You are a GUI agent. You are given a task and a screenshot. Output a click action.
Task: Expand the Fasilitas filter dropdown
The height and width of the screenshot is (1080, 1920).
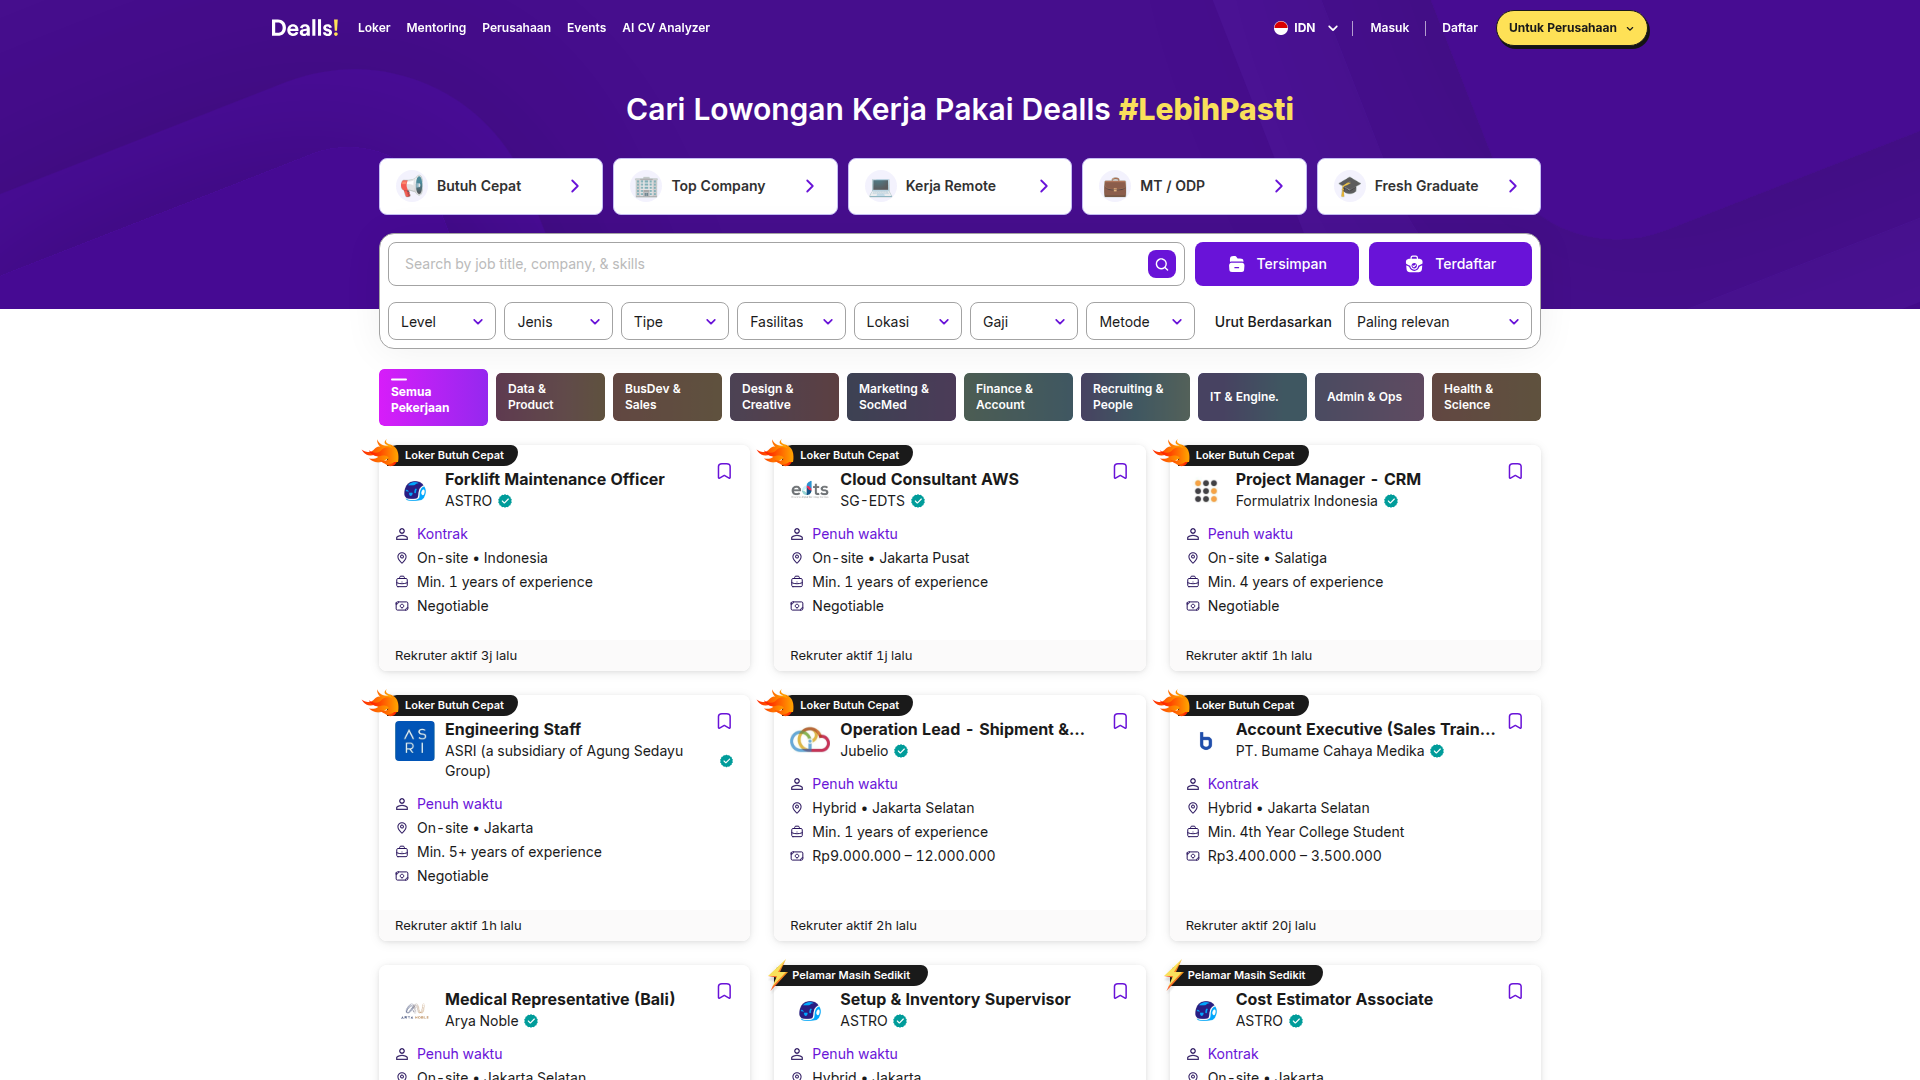pyautogui.click(x=791, y=322)
